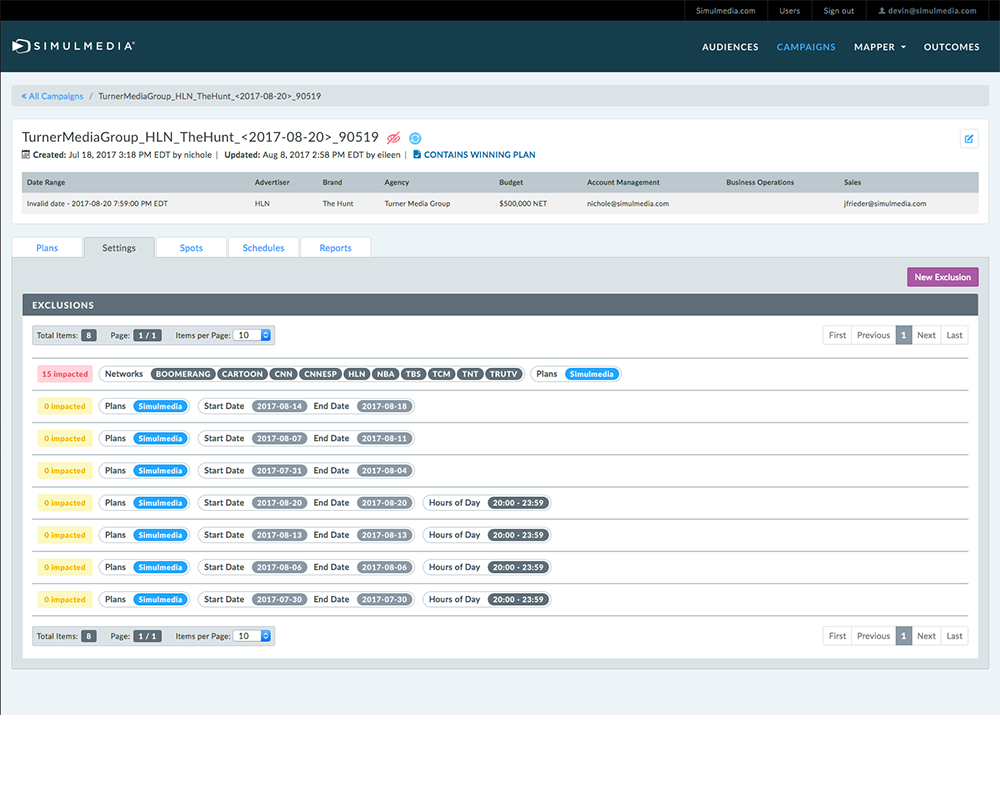Select the BOOMERANG network tag
The image size is (1000, 808).
183,374
